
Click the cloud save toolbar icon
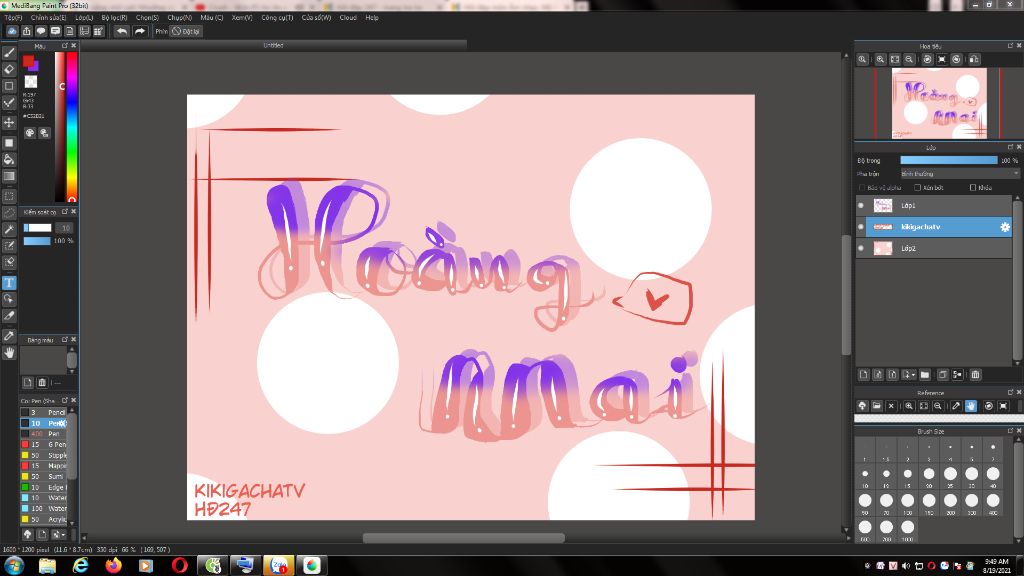pyautogui.click(x=12, y=31)
